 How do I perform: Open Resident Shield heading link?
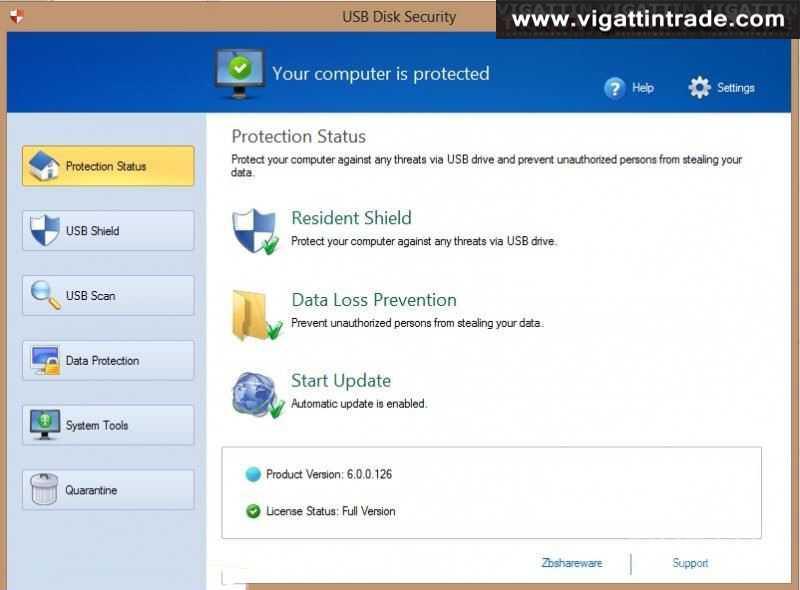click(352, 218)
